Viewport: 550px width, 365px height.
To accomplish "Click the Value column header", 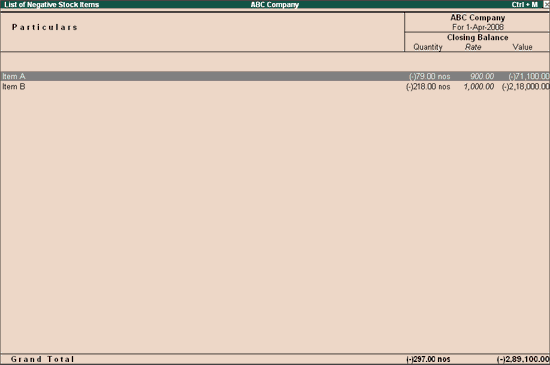I will click(522, 47).
